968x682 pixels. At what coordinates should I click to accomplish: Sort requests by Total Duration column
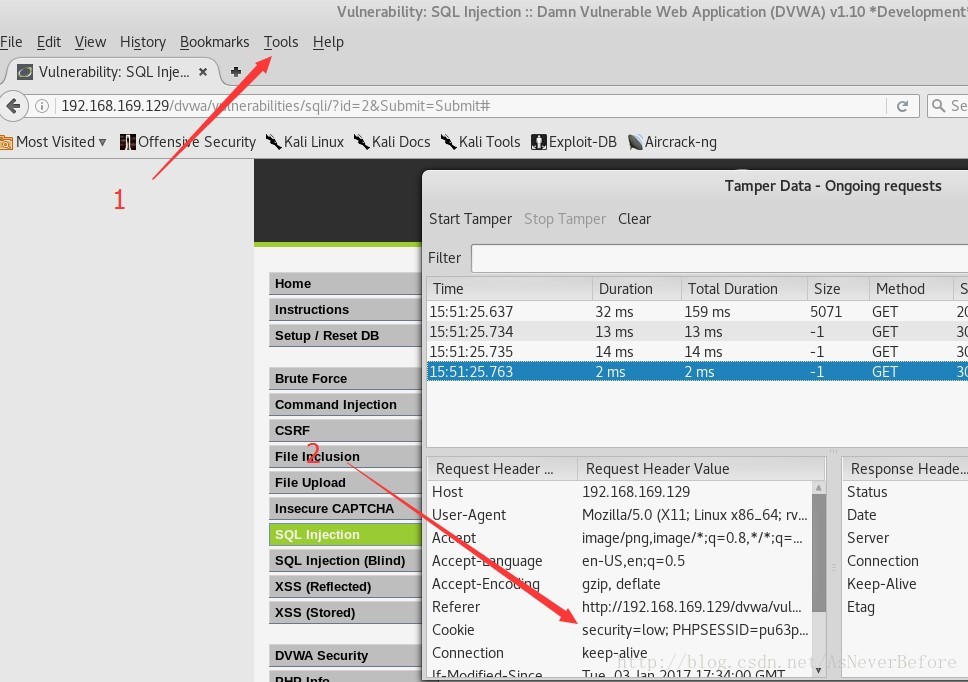pos(744,289)
